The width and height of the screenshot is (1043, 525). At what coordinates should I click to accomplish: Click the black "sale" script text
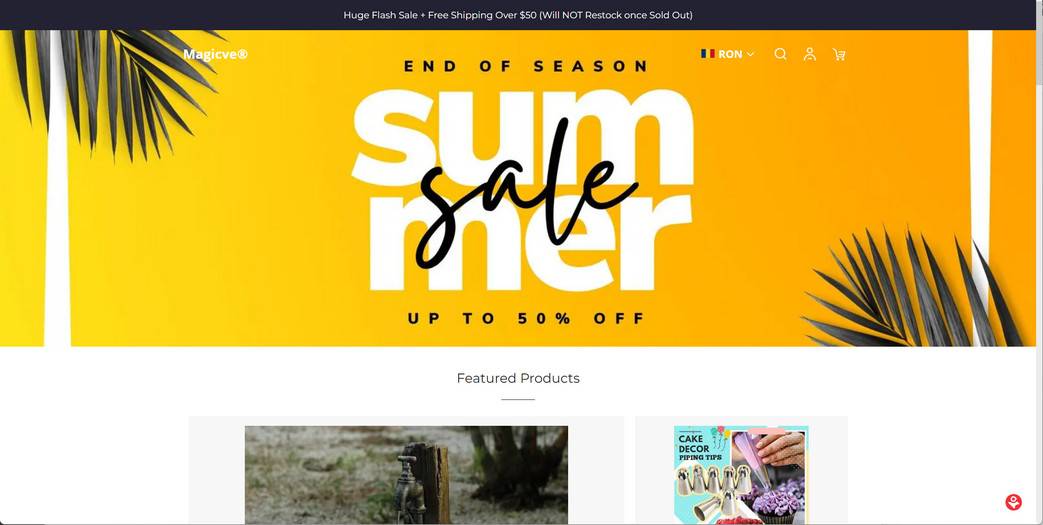527,194
